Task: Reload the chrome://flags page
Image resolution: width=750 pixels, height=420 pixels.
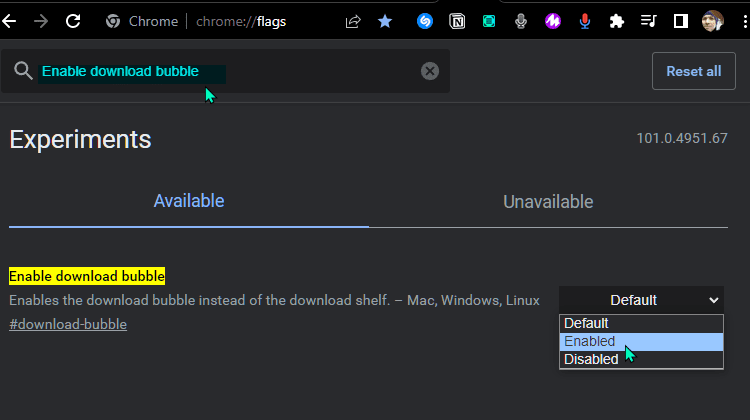Action: [x=73, y=21]
